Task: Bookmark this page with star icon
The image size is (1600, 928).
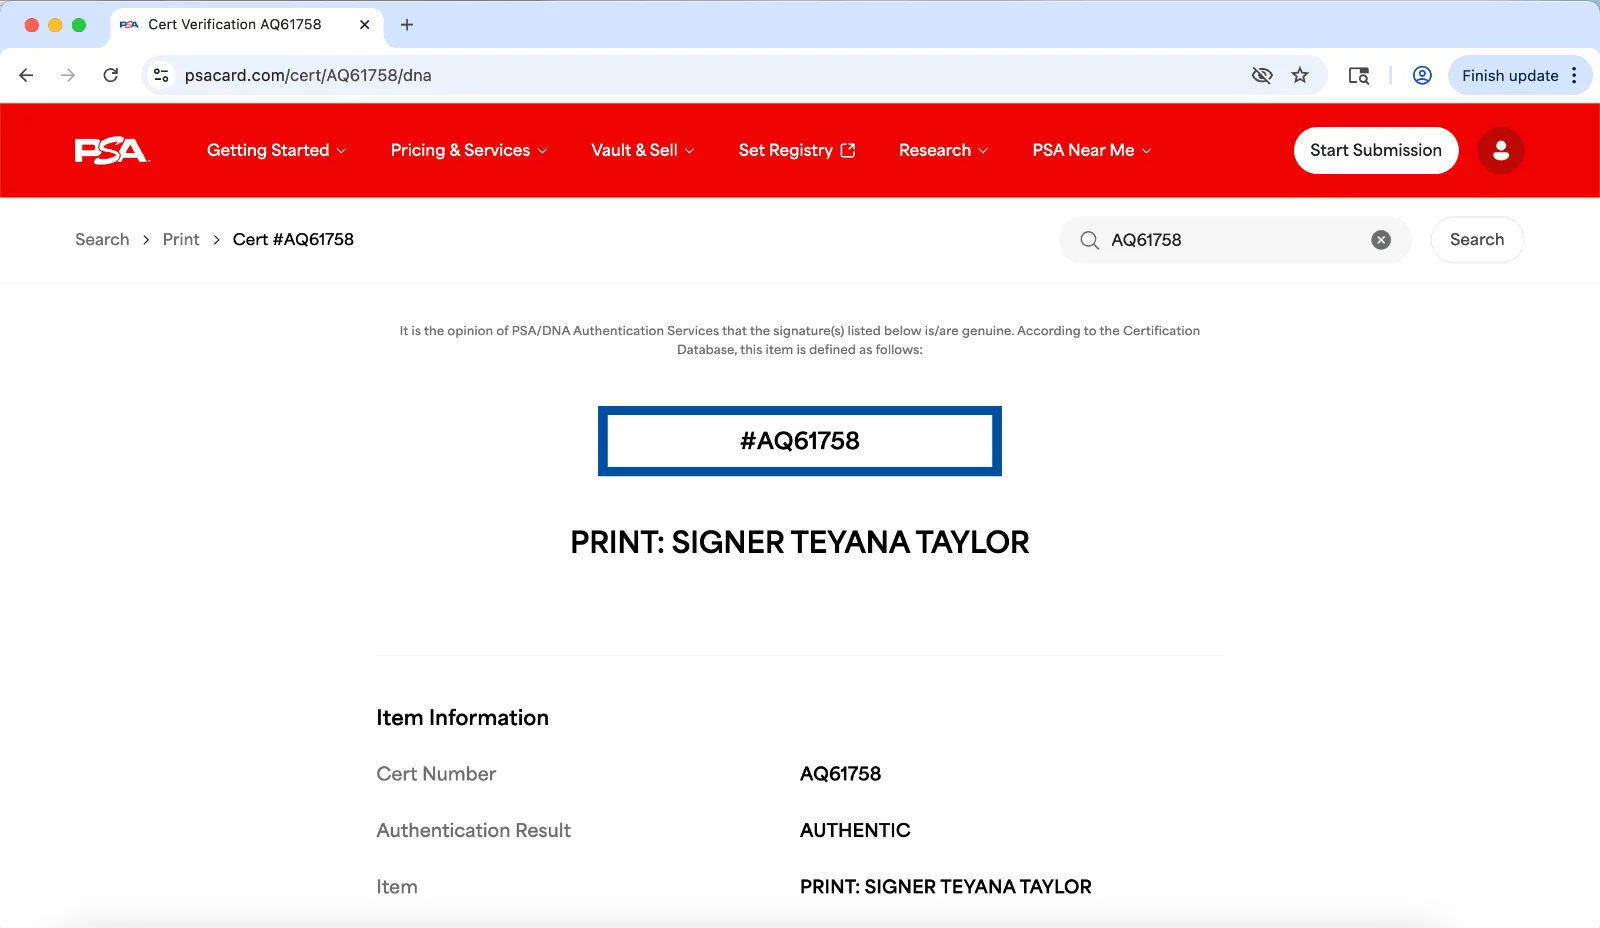Action: click(x=1300, y=75)
